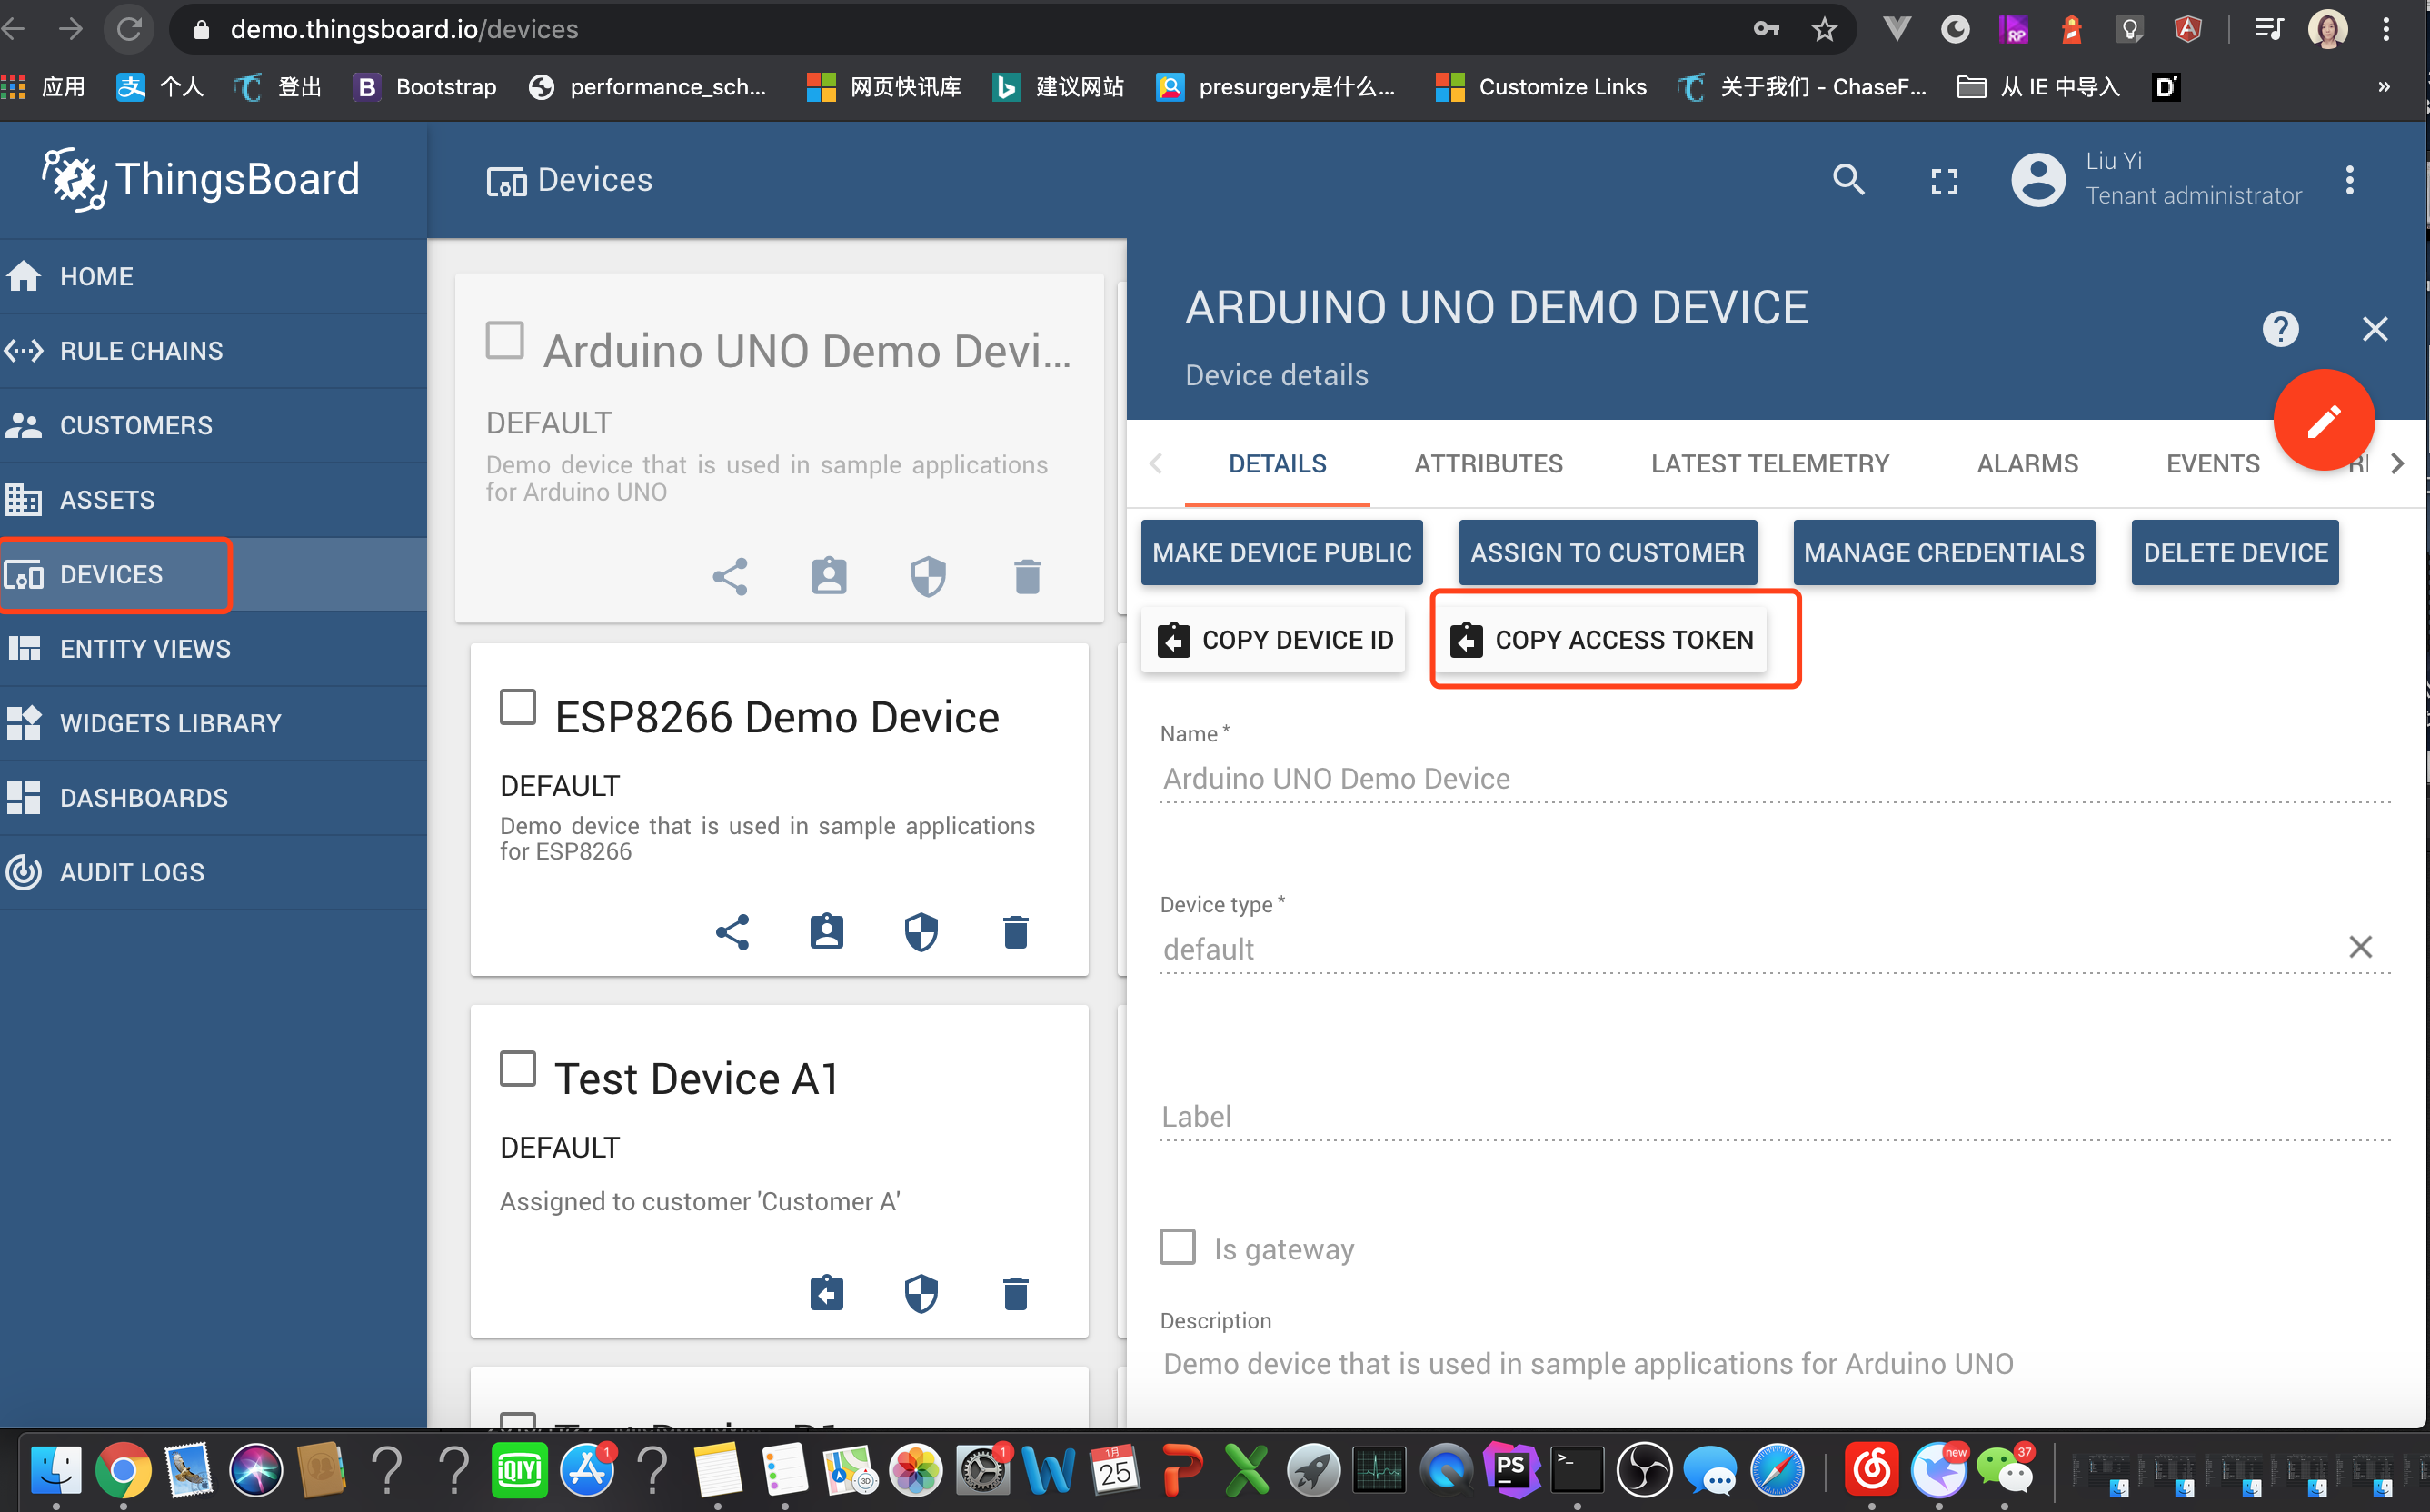The width and height of the screenshot is (2430, 1512).
Task: Check the Test Device A1 checkbox
Action: (518, 1068)
